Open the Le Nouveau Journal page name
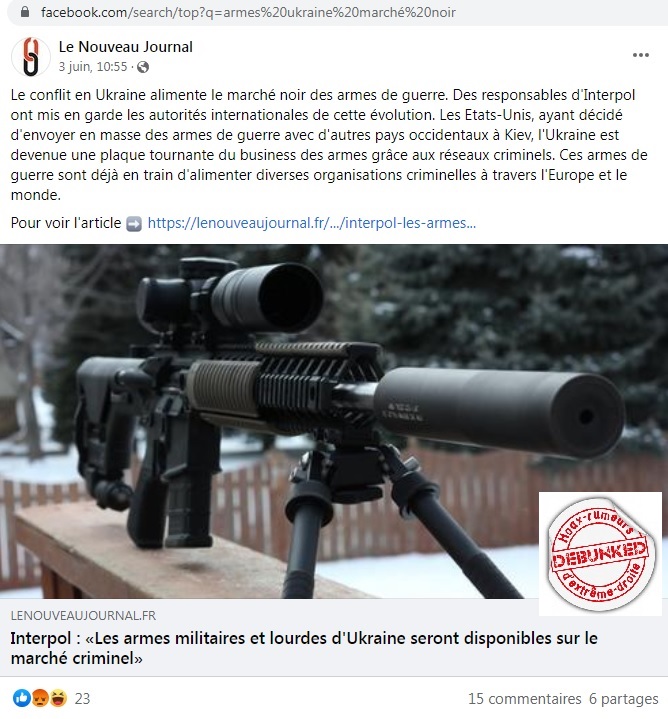668x719 pixels. tap(126, 47)
